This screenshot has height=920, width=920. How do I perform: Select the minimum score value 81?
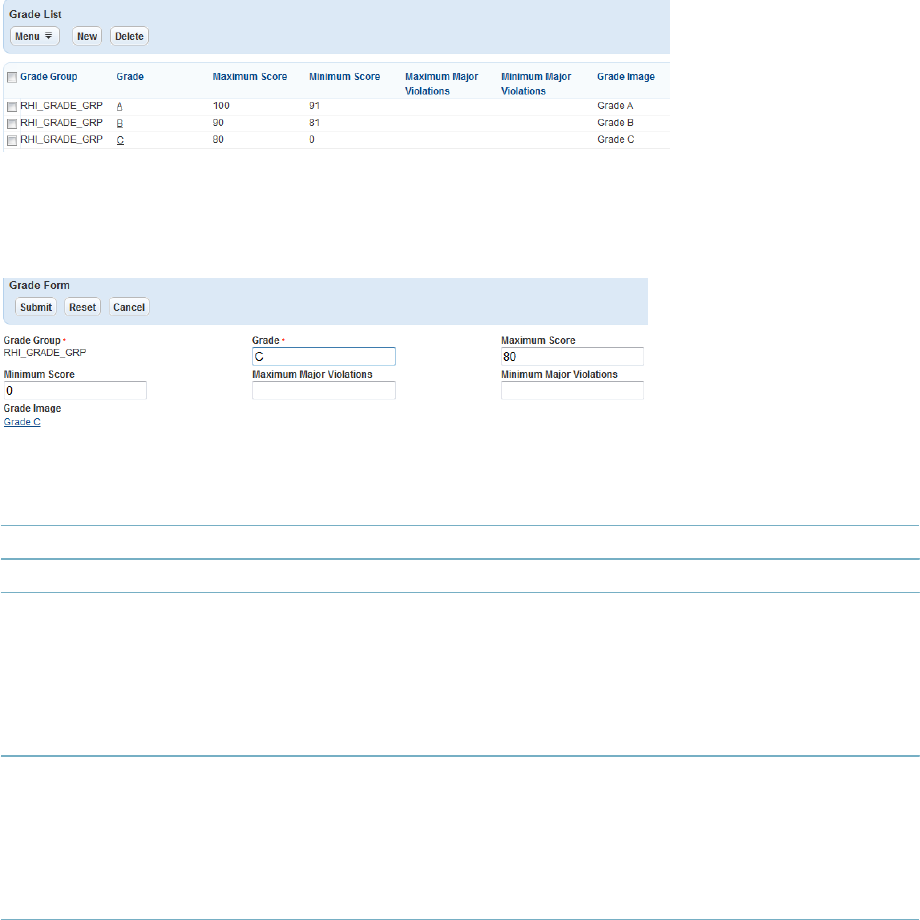click(x=314, y=123)
